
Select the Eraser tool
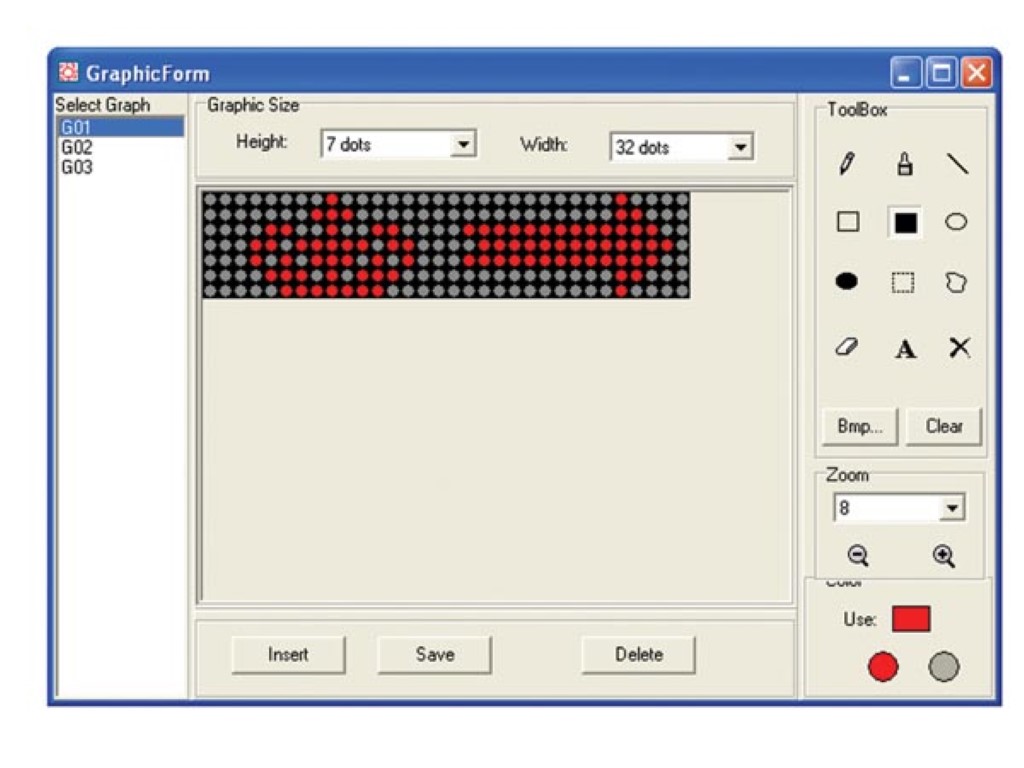[847, 347]
